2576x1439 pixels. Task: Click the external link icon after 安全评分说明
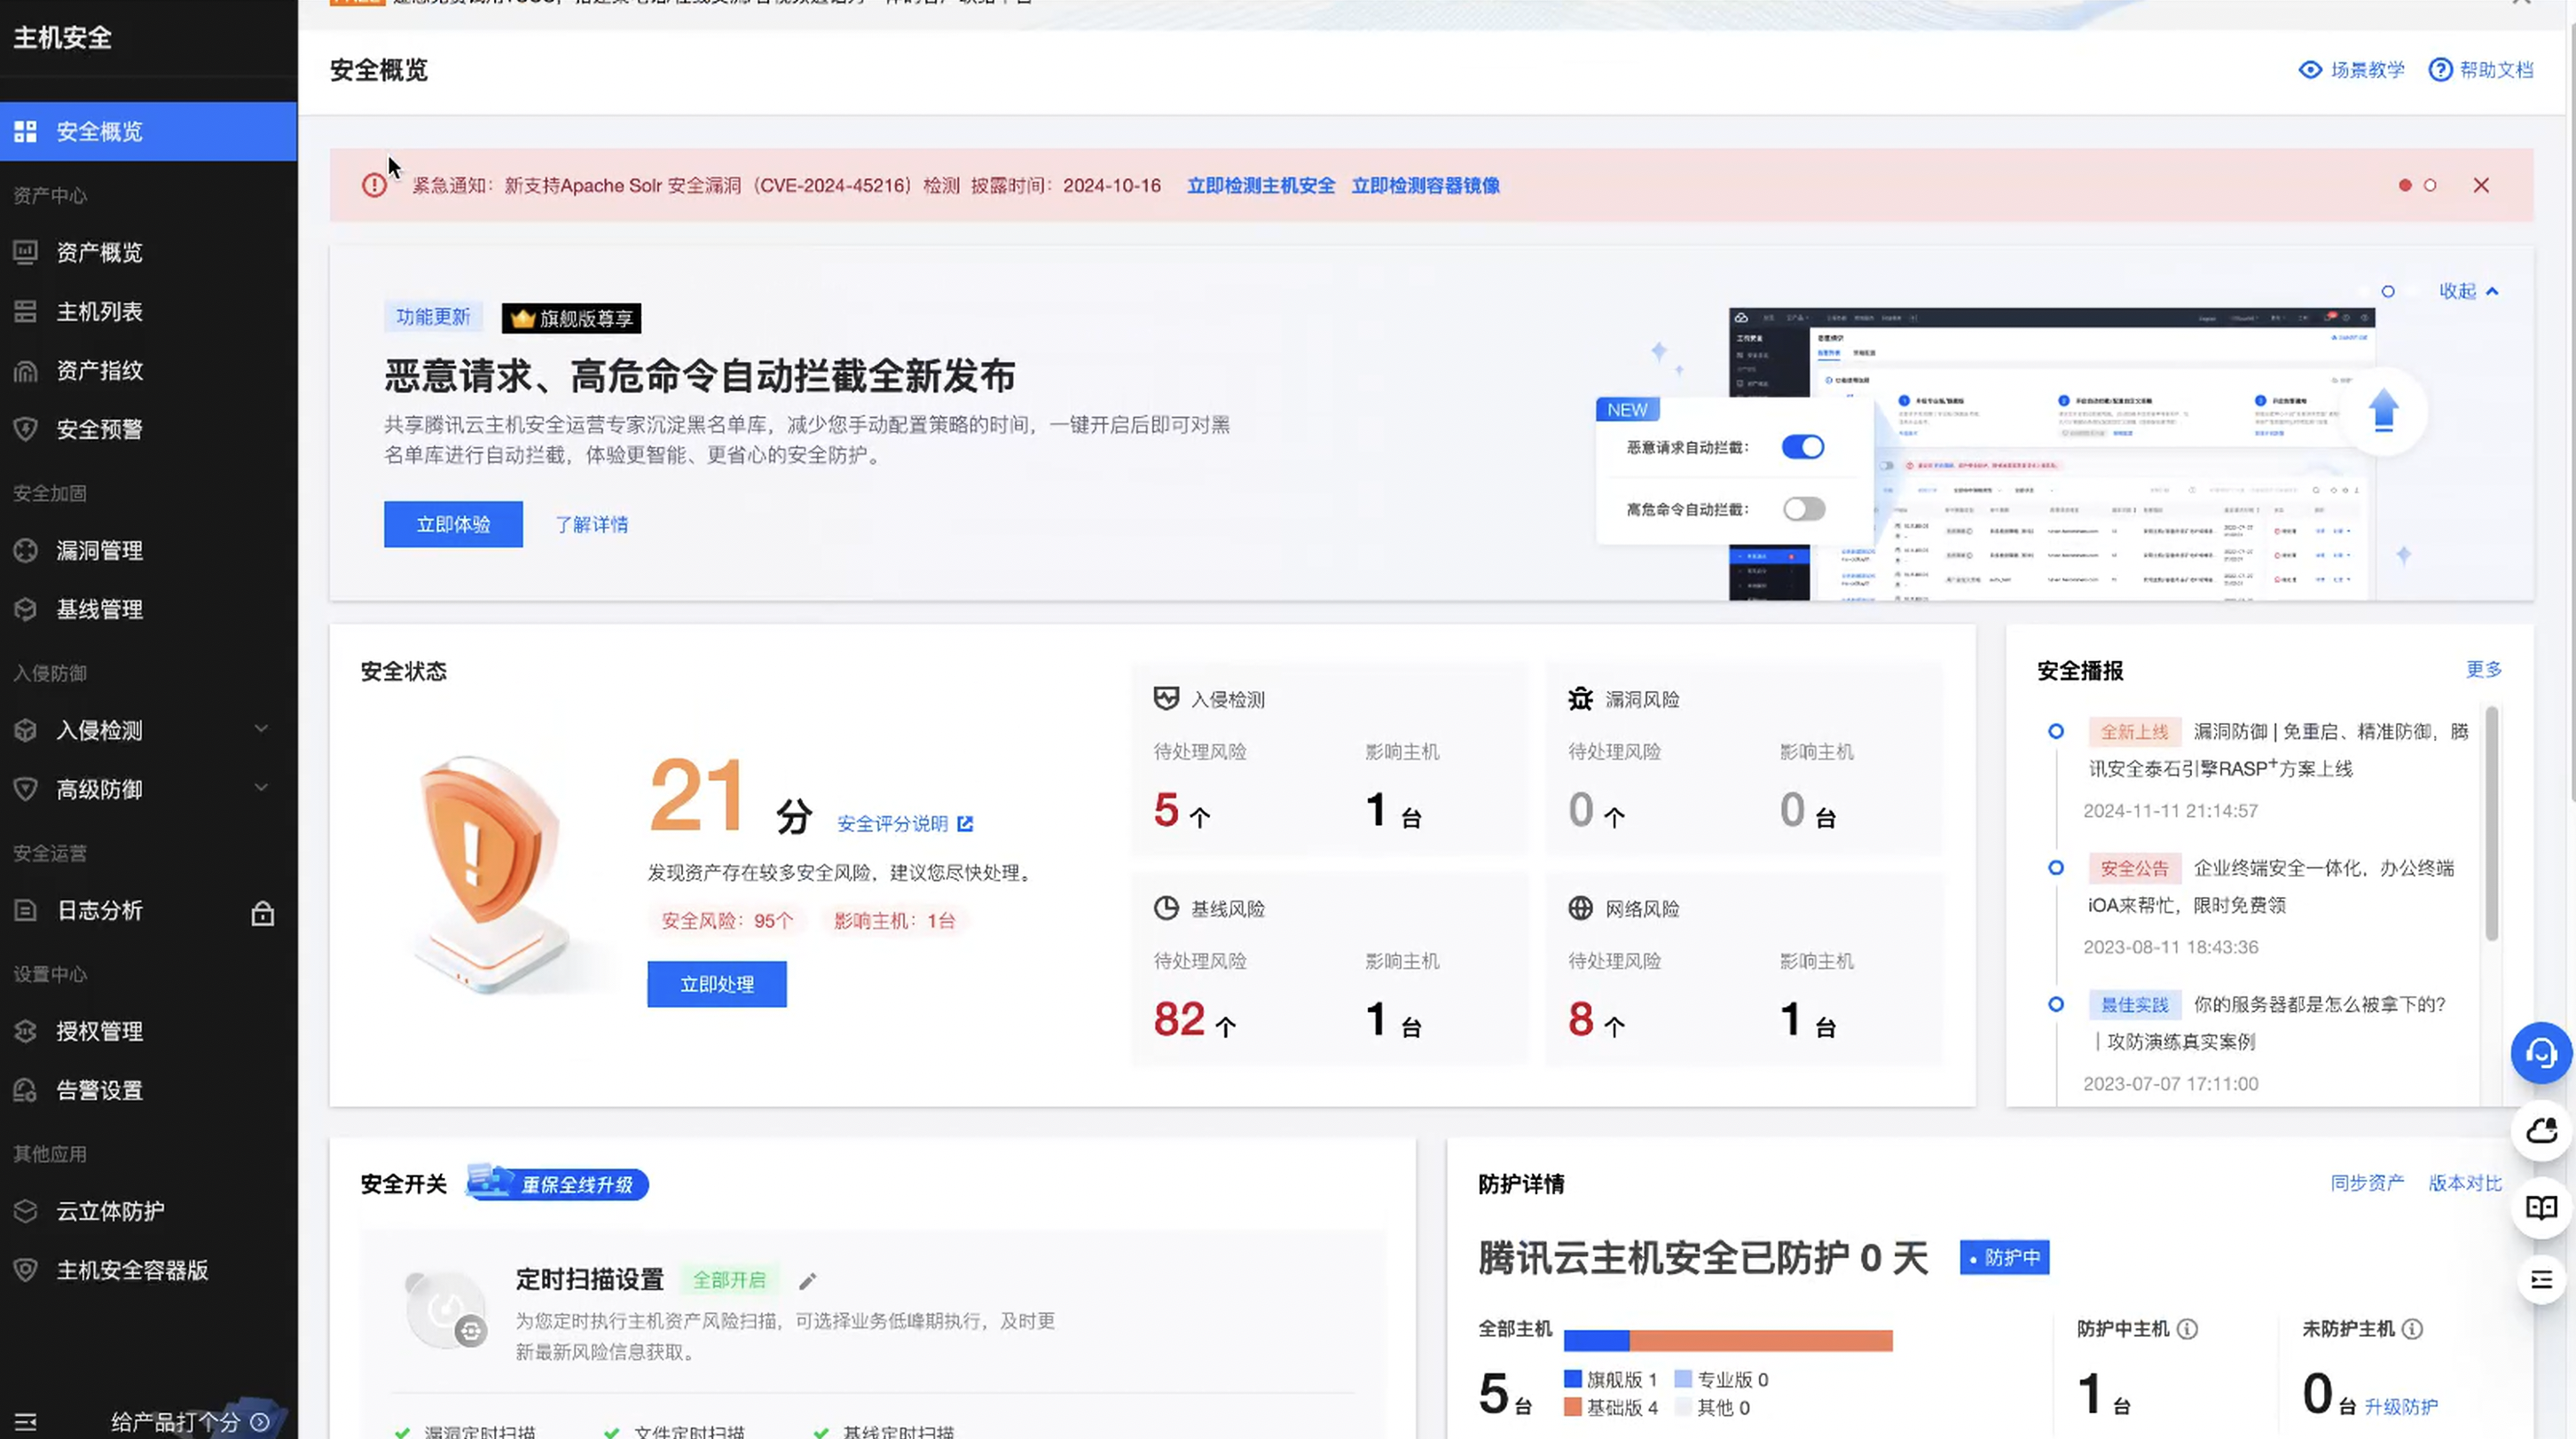[x=965, y=824]
